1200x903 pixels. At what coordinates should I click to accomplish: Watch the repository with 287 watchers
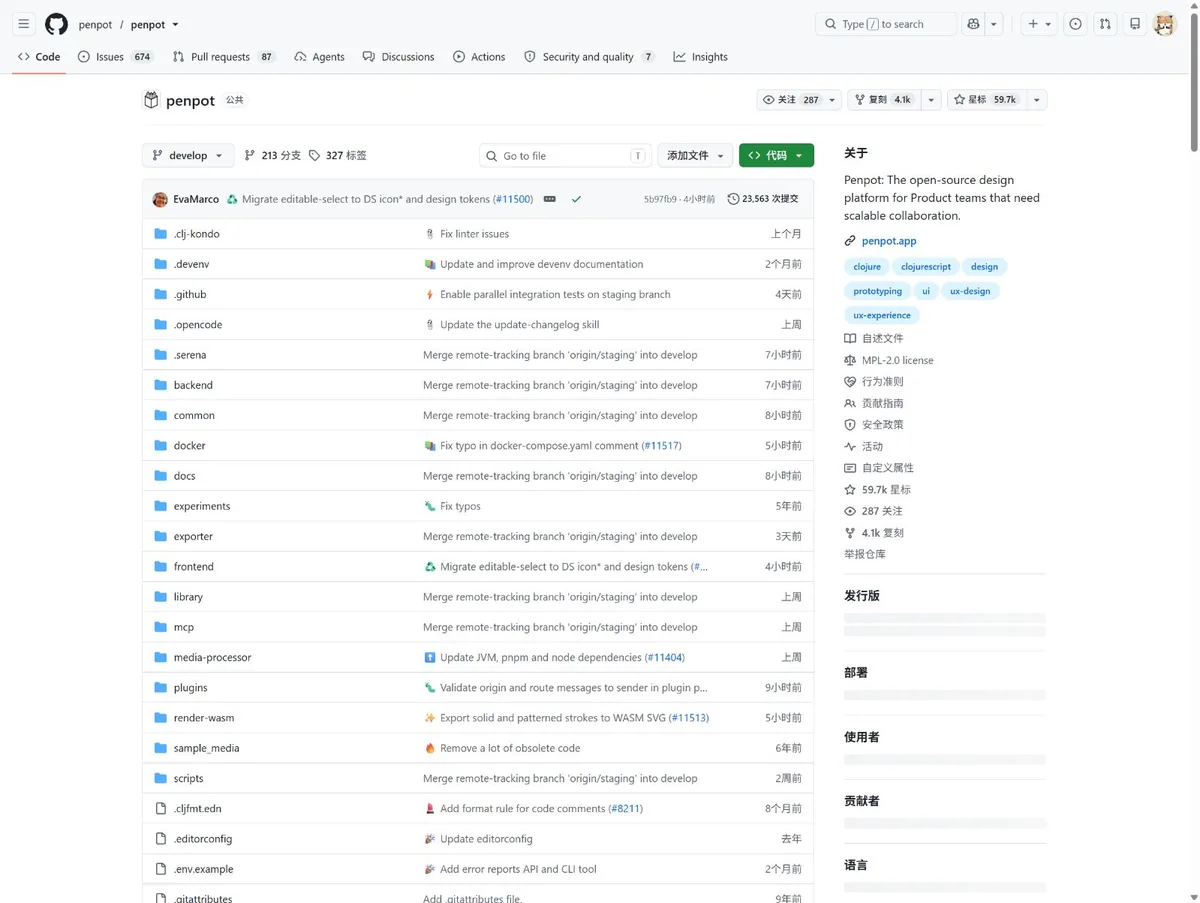pos(799,100)
